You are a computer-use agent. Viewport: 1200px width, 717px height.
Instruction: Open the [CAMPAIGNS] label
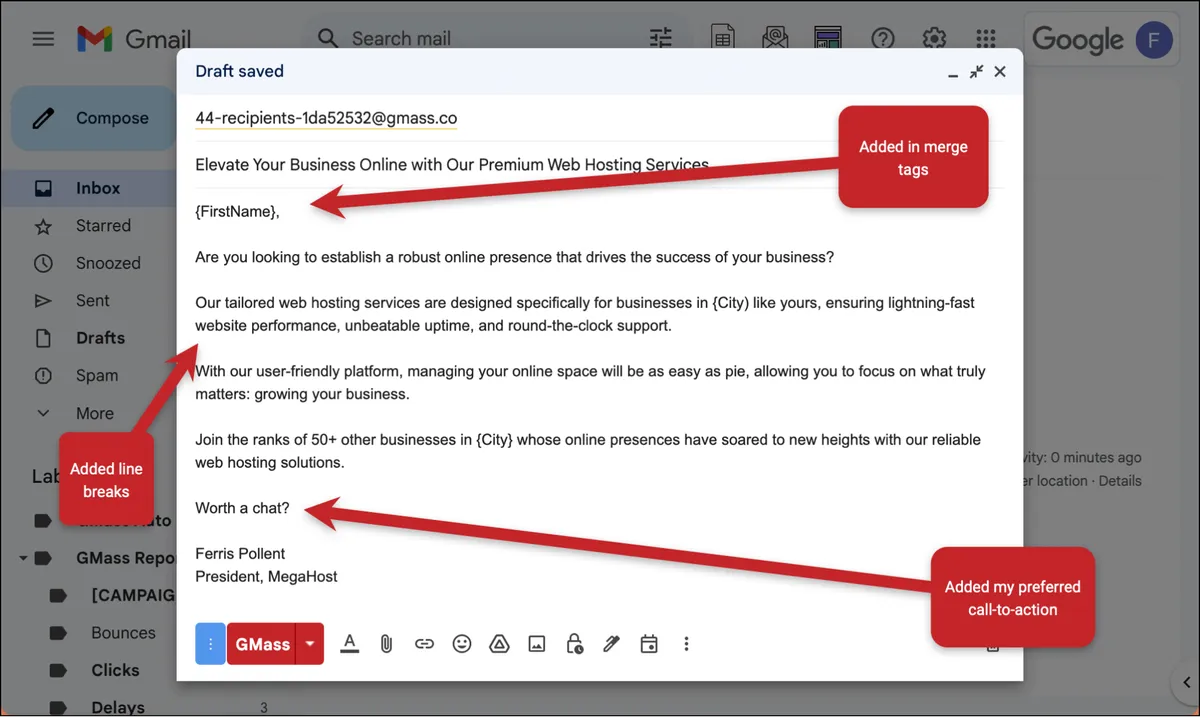tap(132, 595)
